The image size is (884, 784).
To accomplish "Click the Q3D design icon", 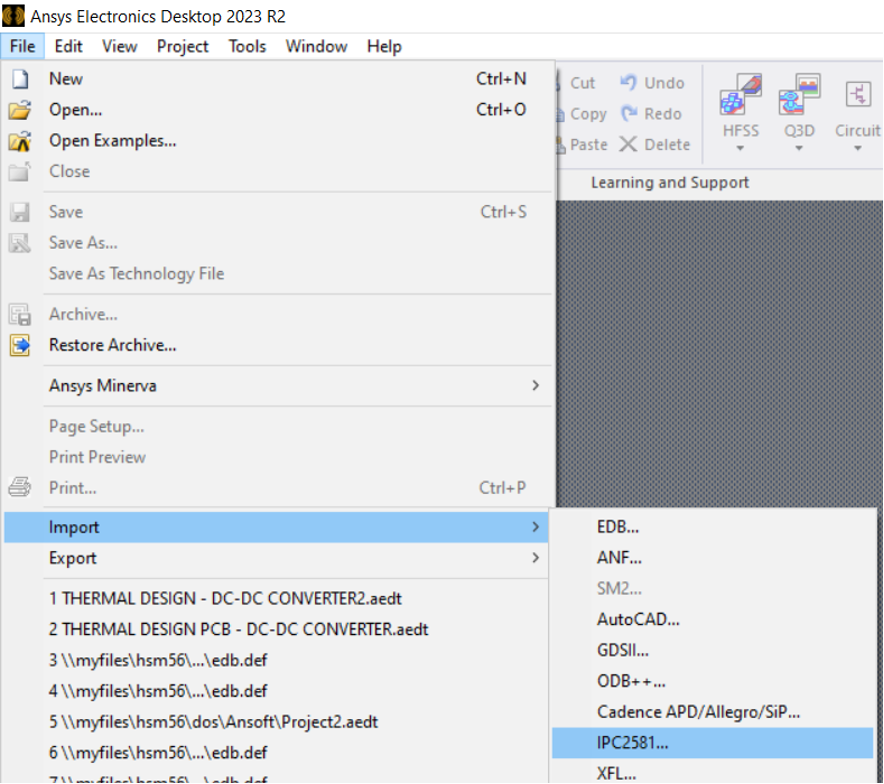I will 800,95.
